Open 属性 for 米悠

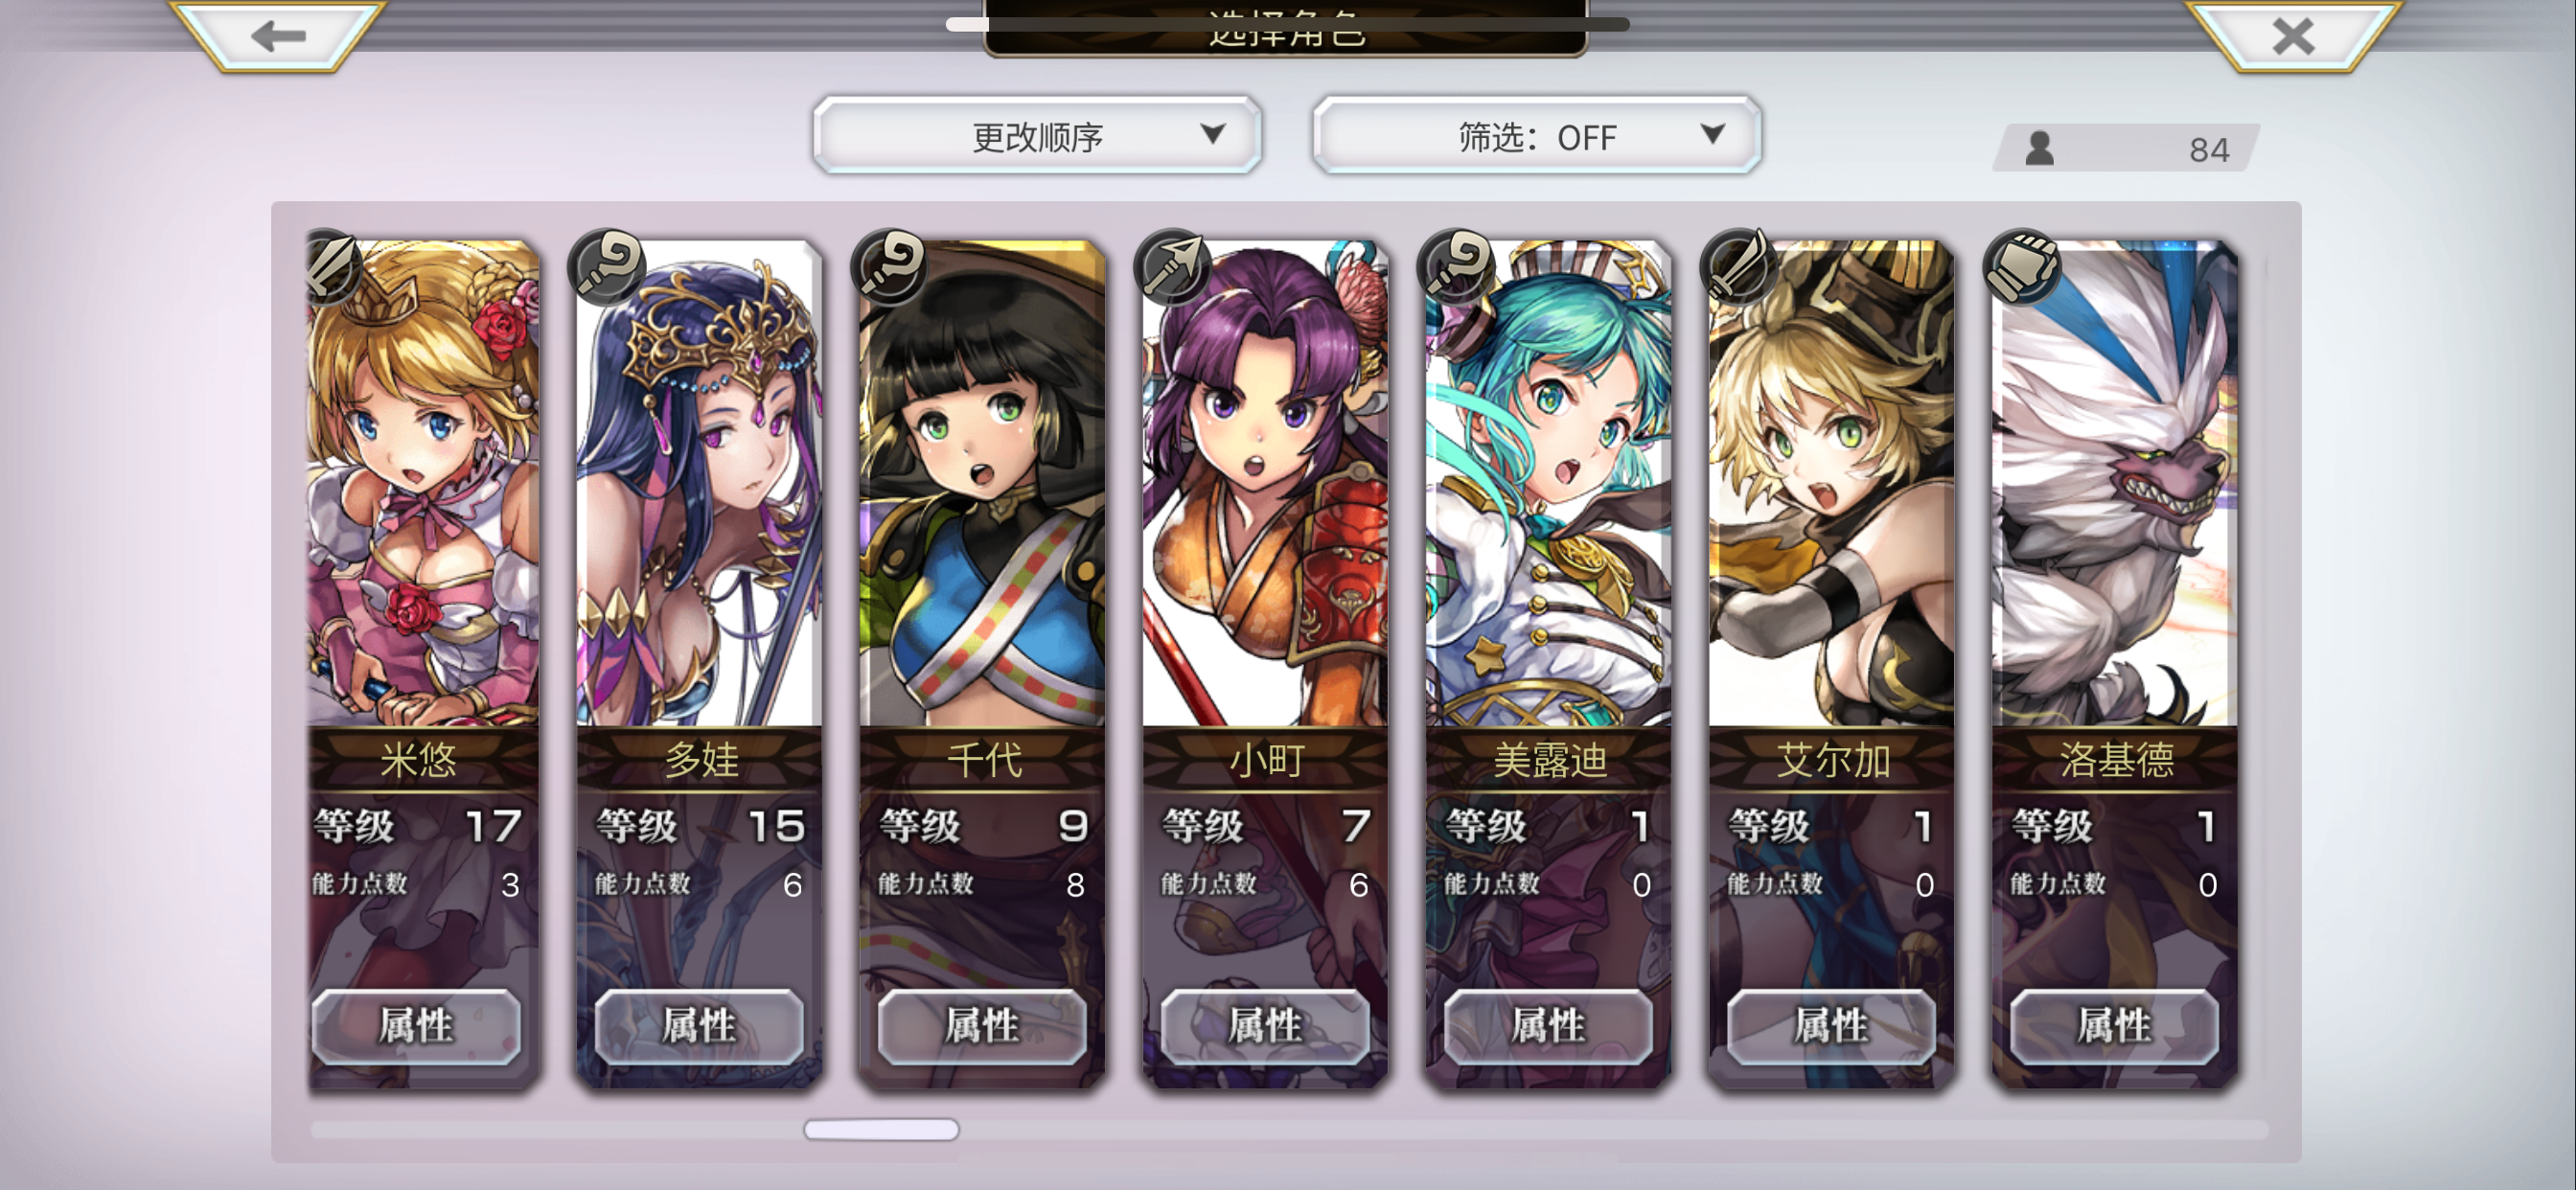(417, 1026)
